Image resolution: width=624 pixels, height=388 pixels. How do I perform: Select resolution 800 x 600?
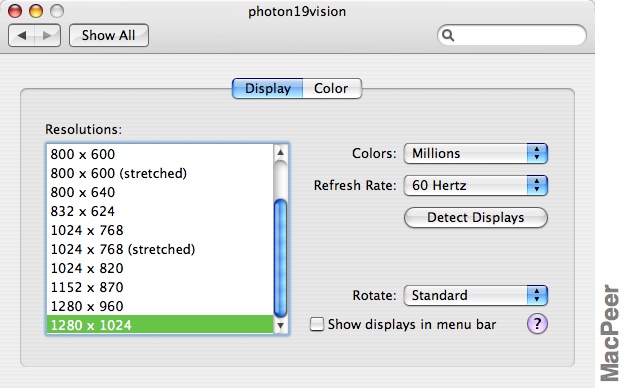point(160,154)
